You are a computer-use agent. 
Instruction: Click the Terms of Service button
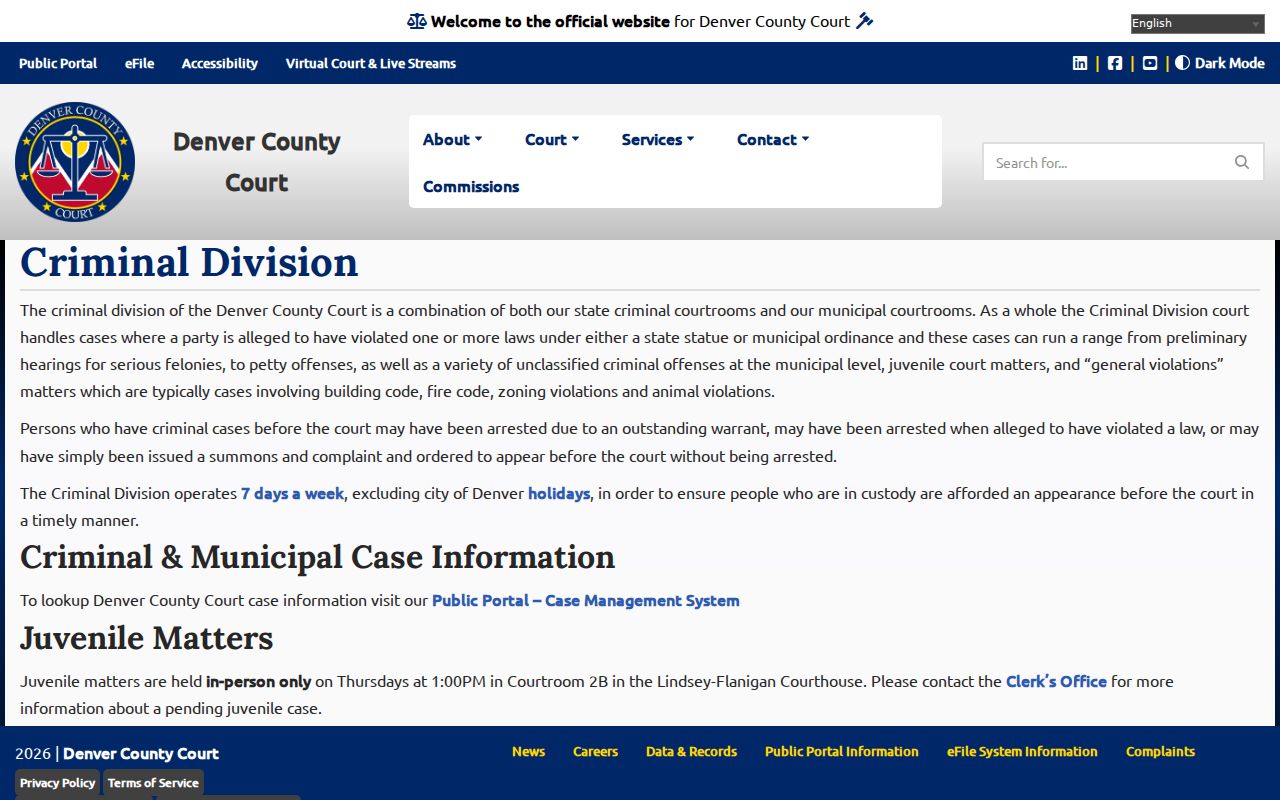153,783
